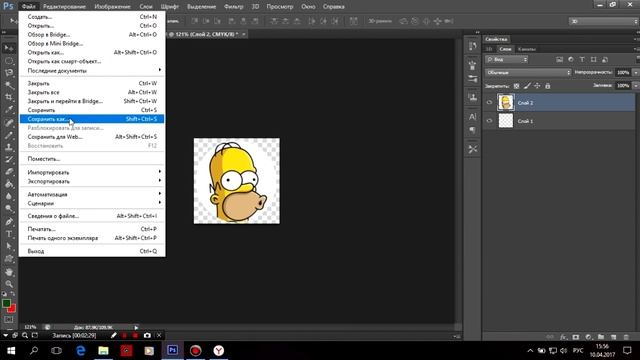Choose Поместить... menu entry
This screenshot has width=640, height=360.
coord(92,159)
